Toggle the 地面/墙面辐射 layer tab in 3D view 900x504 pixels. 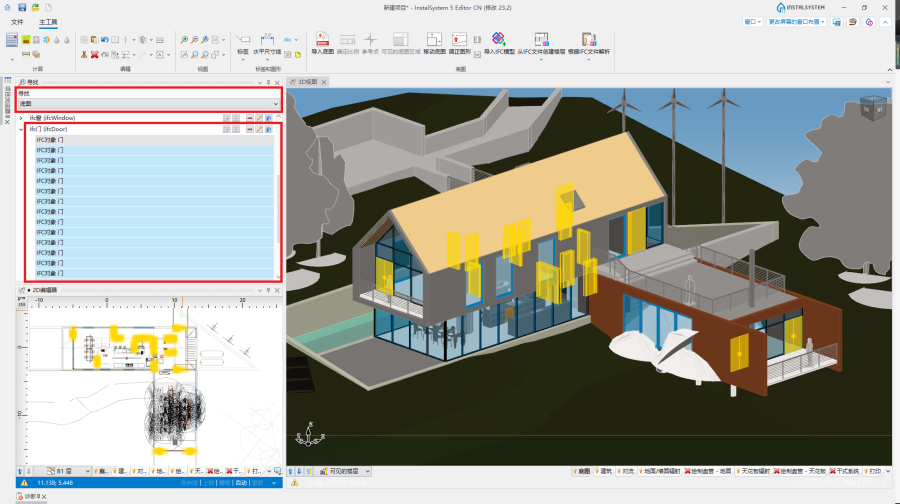tap(659, 471)
